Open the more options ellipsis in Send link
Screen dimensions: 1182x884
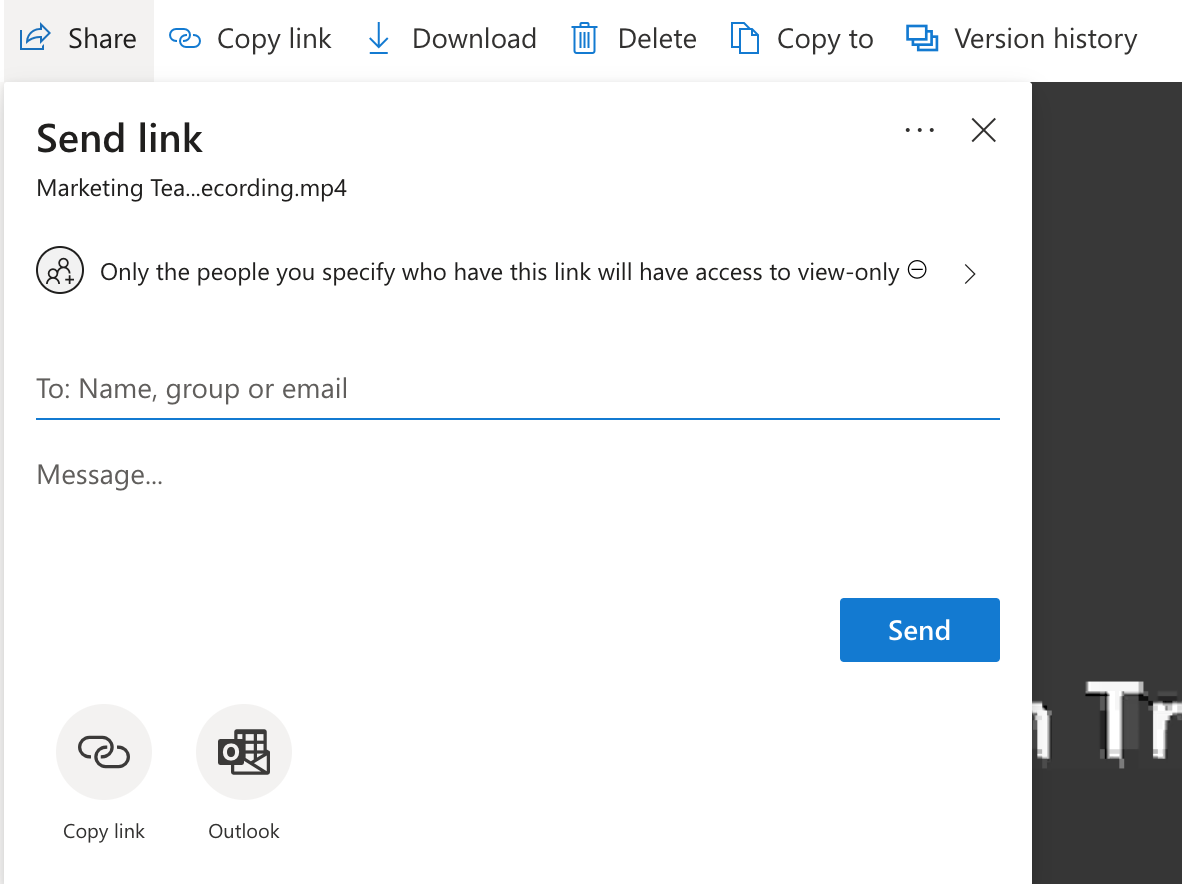(x=920, y=130)
